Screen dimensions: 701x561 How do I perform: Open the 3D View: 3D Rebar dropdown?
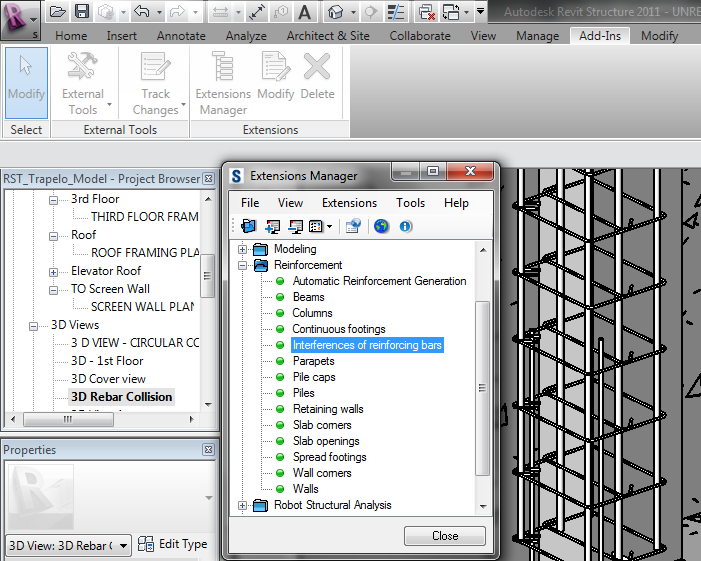pyautogui.click(x=123, y=545)
